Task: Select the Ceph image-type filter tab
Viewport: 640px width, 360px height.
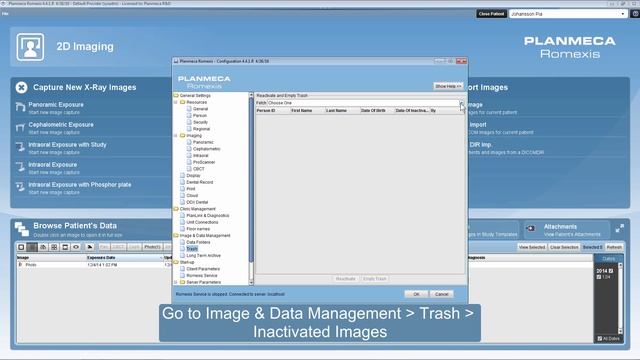Action: click(x=134, y=247)
